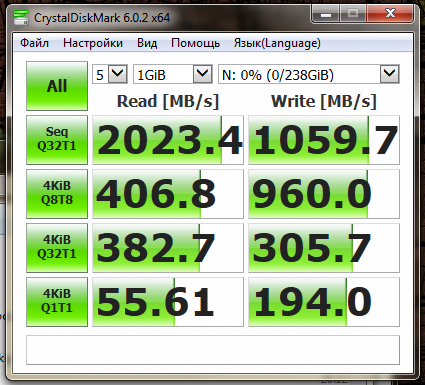Start the 4KiB Q1T1 test
Screen dimensions: 425x385
click(57, 302)
